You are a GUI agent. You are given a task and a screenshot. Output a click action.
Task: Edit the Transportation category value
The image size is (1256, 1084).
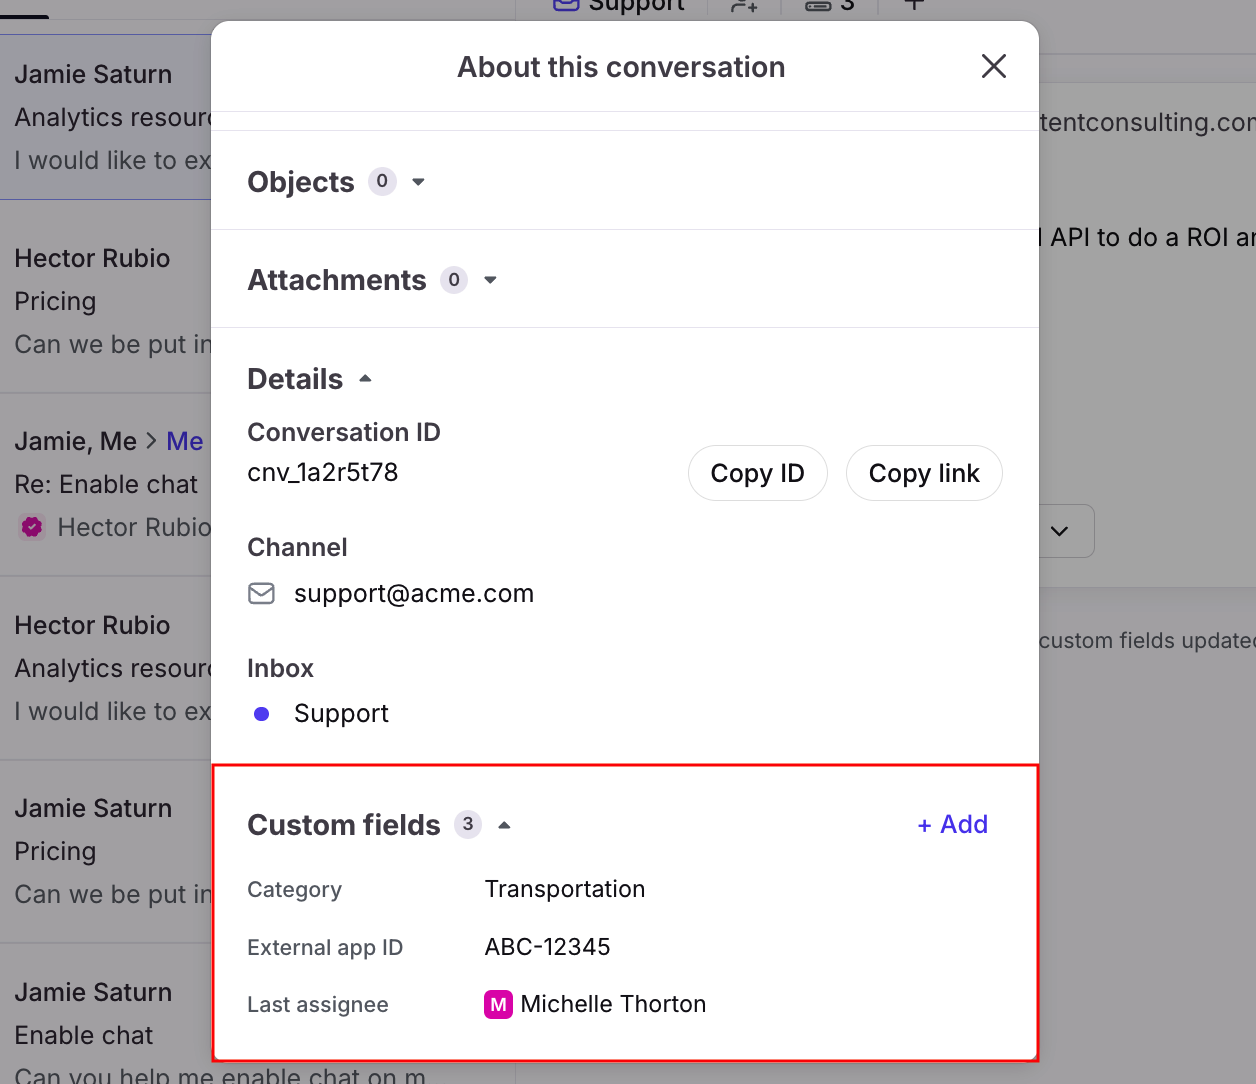pyautogui.click(x=564, y=889)
